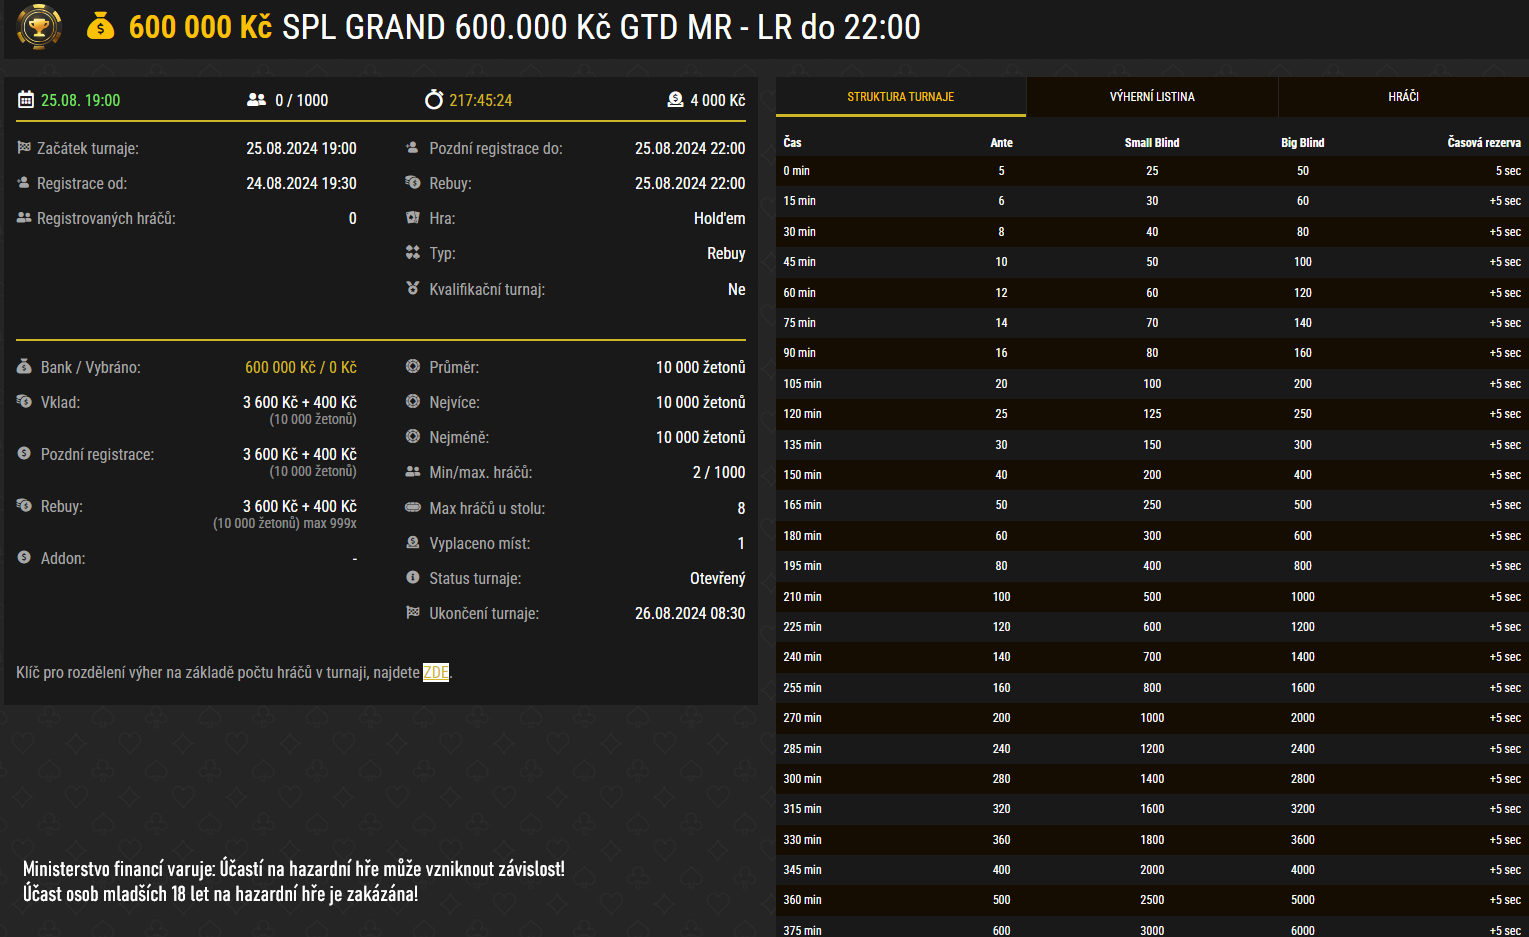Image resolution: width=1529 pixels, height=937 pixels.
Task: Click the medal icon beside Kvalifikační turnaj
Action: pyautogui.click(x=412, y=289)
